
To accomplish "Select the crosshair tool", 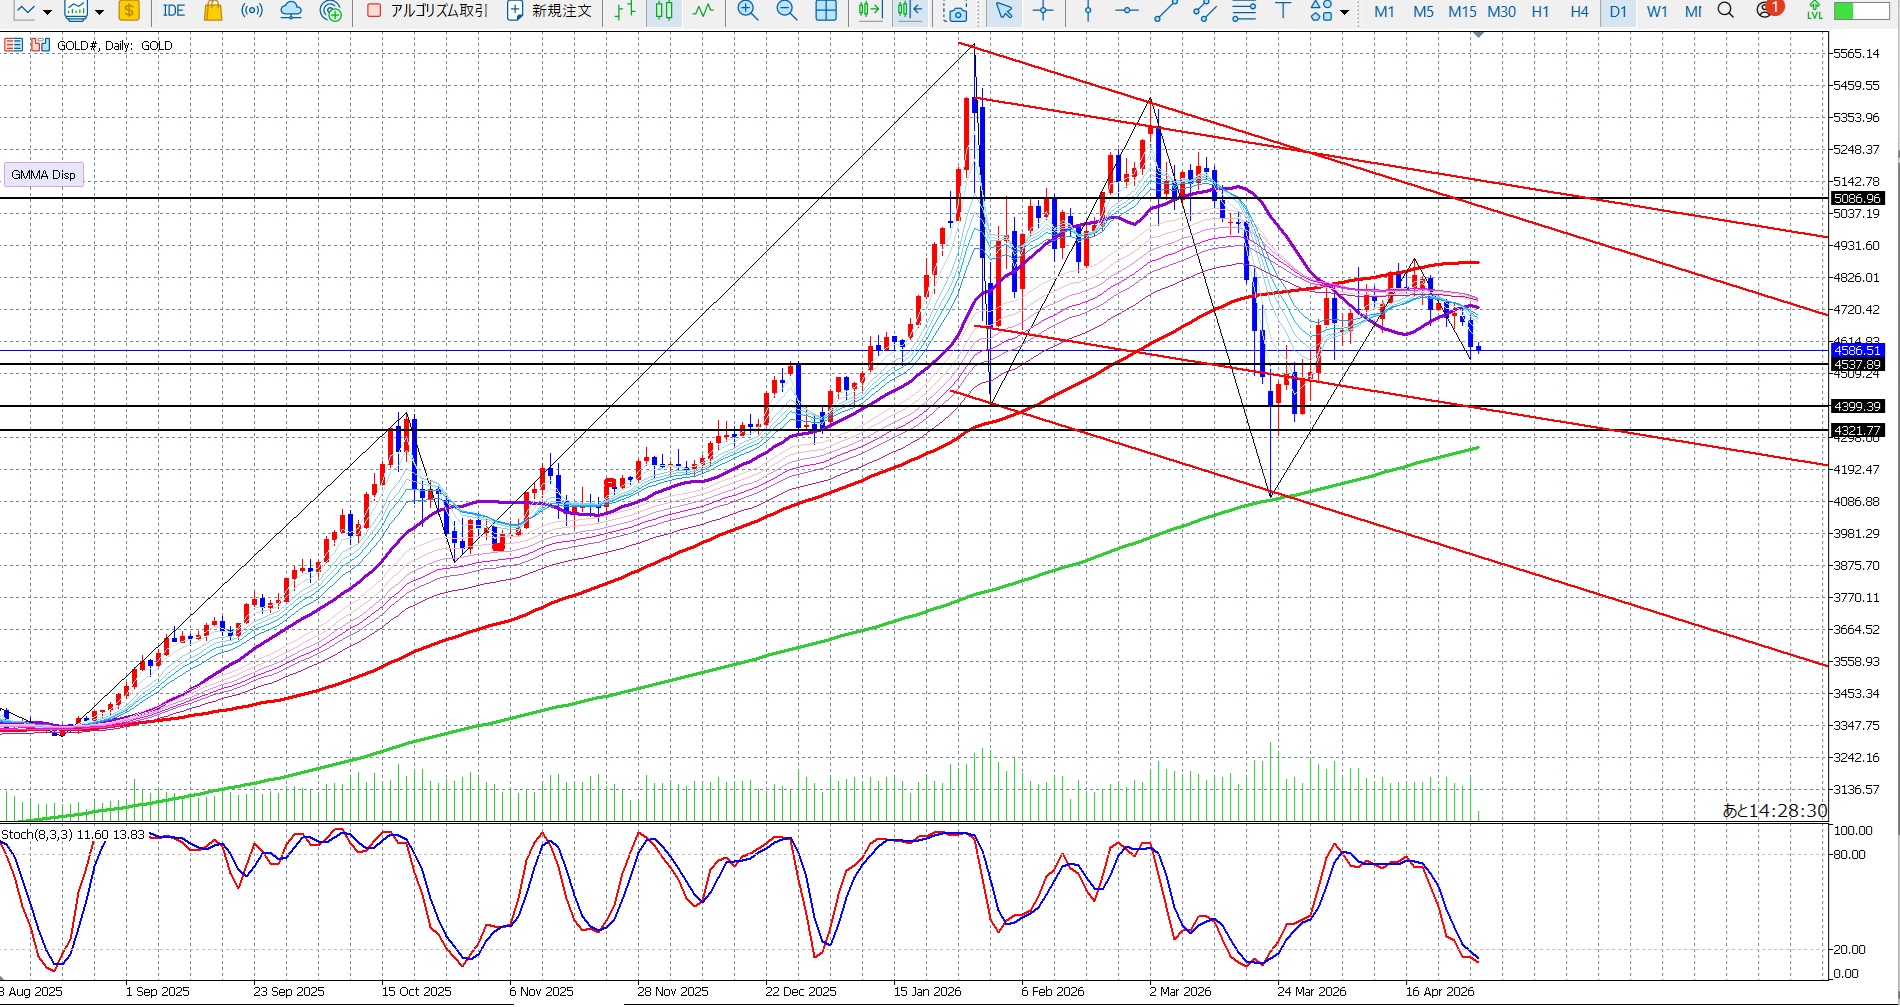I will [x=1043, y=11].
